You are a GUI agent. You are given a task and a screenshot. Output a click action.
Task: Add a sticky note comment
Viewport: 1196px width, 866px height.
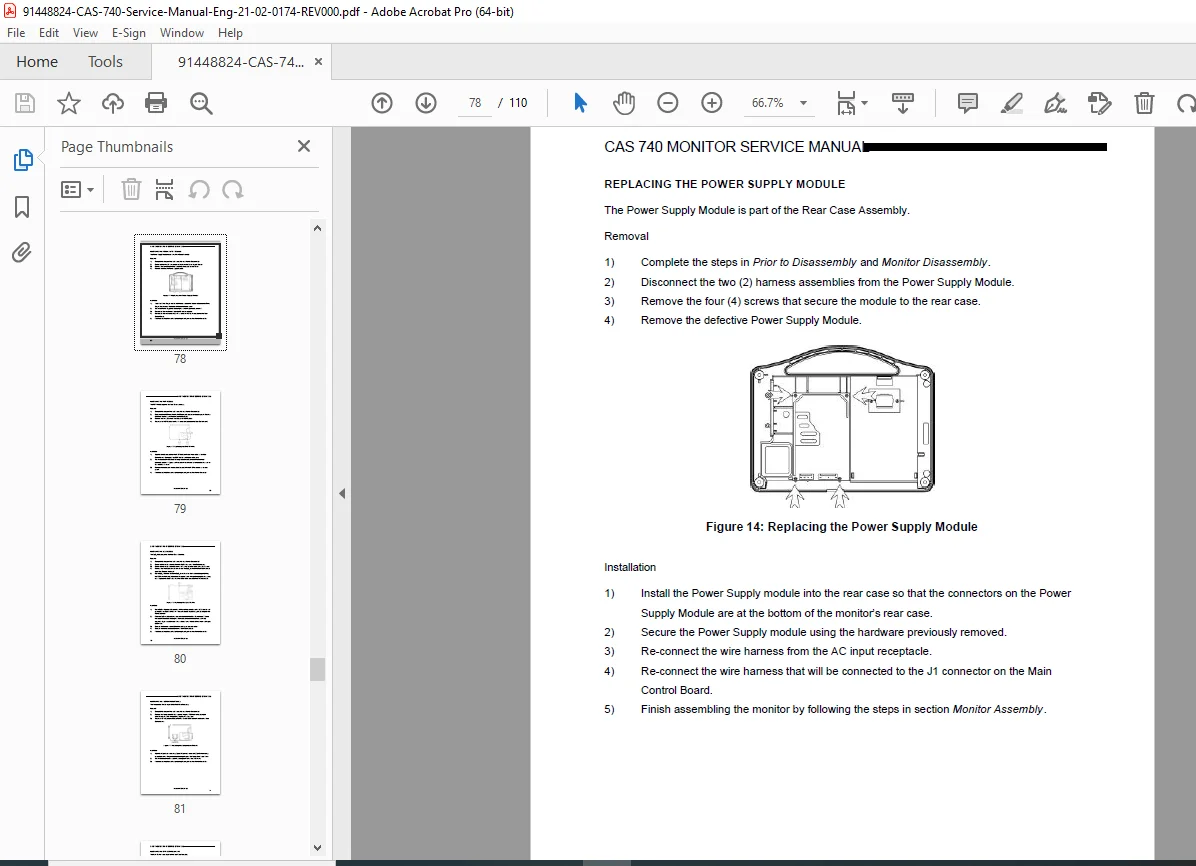pyautogui.click(x=968, y=103)
